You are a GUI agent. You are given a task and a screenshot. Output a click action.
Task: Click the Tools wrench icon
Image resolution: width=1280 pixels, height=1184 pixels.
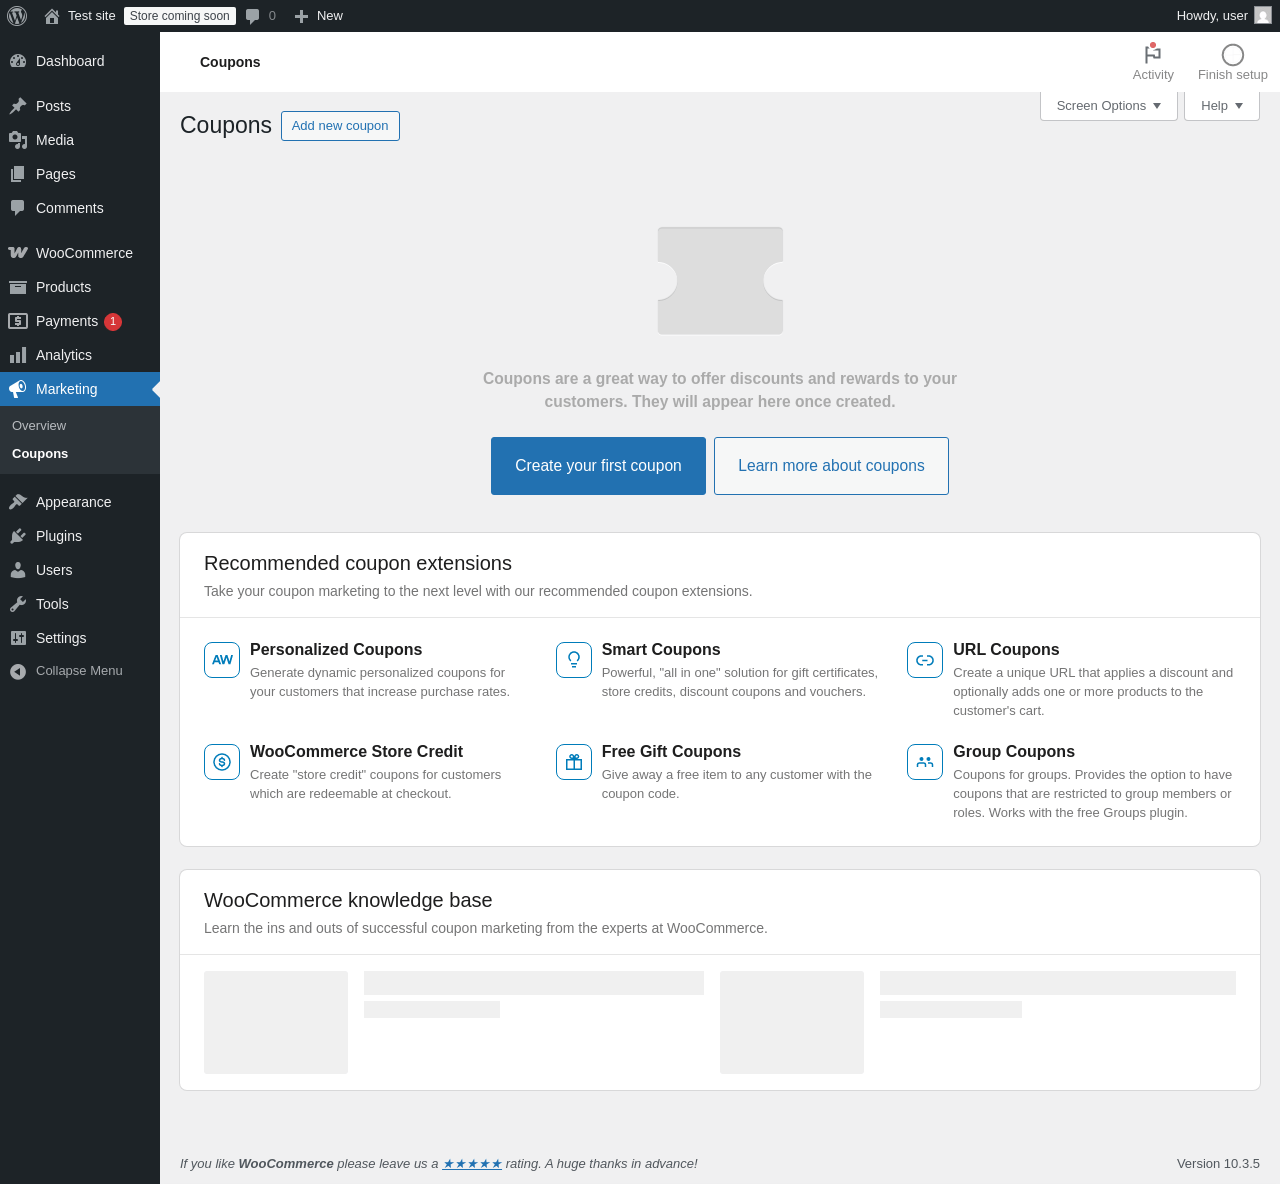tap(18, 604)
